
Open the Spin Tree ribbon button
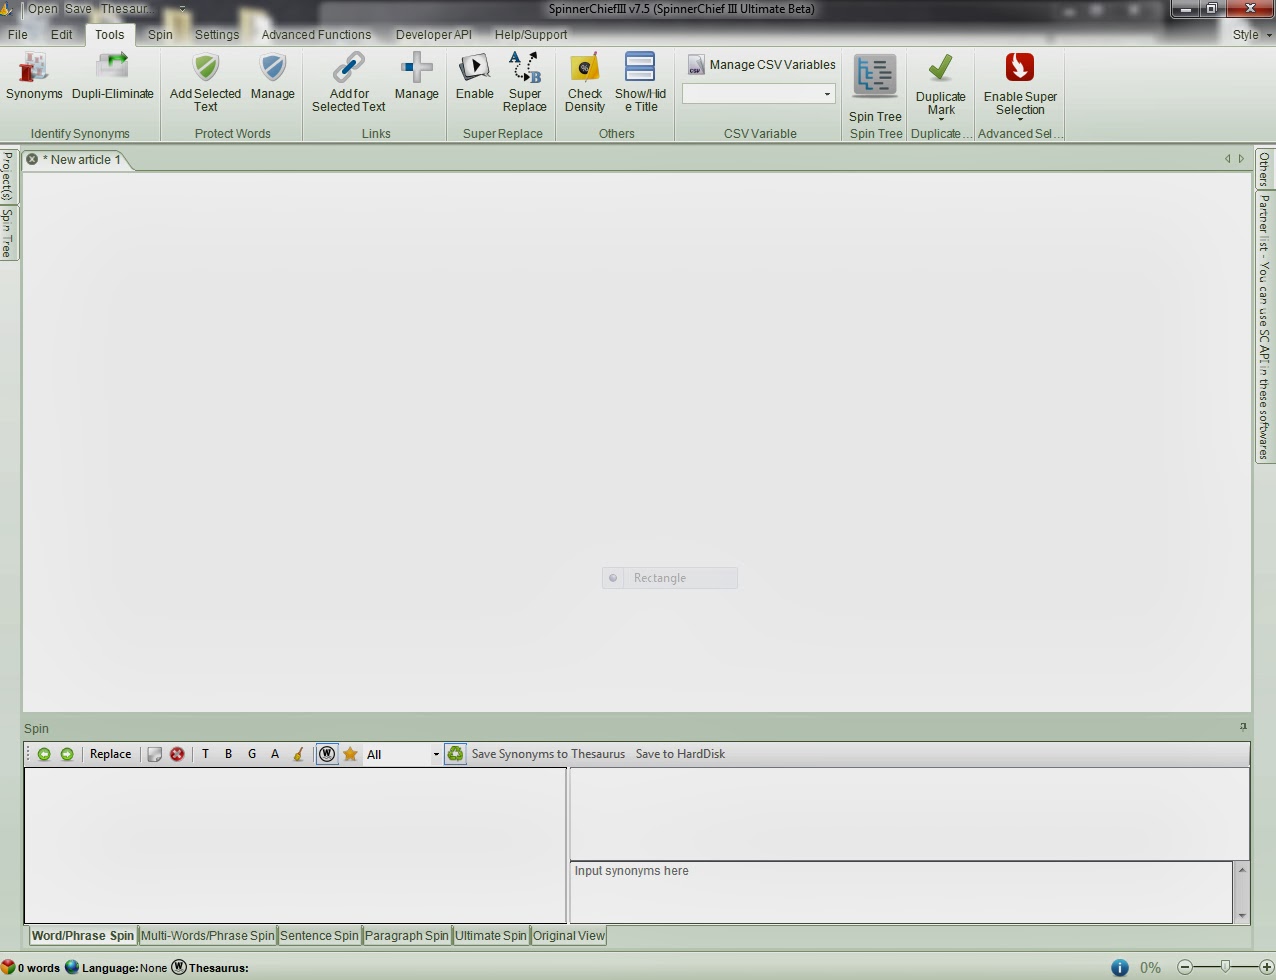(x=875, y=88)
